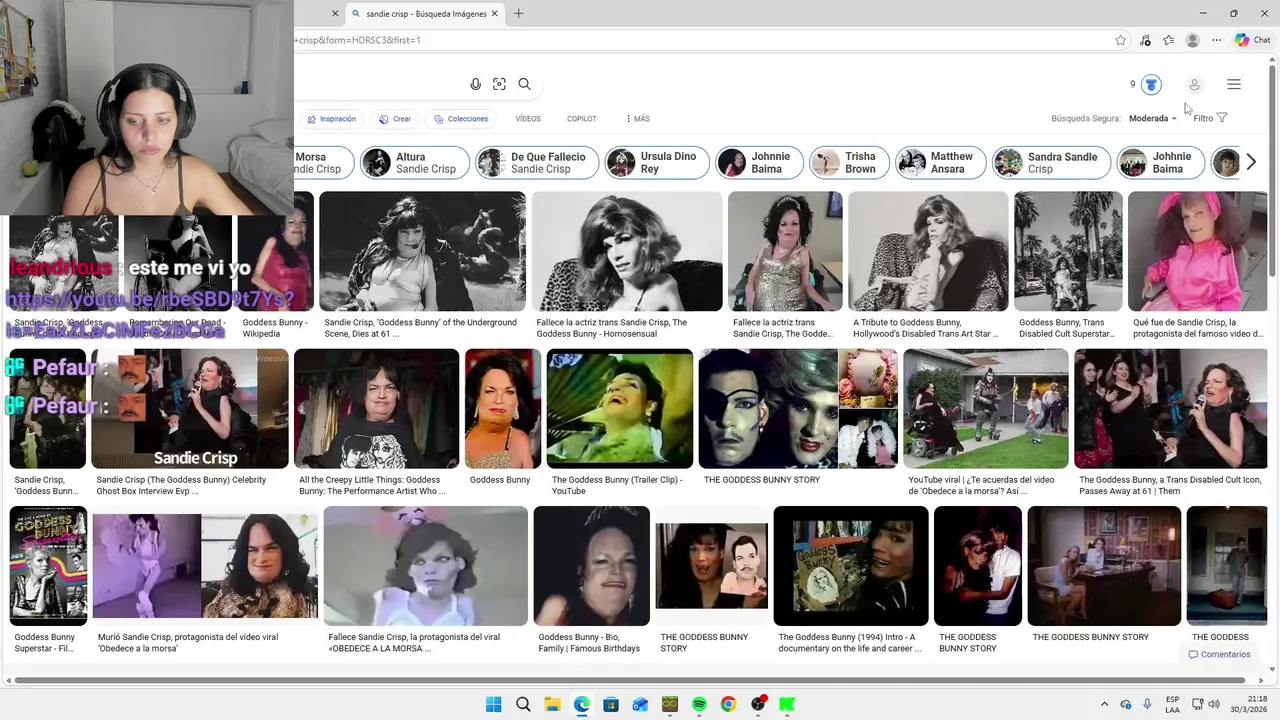Open Windows Start menu
1280x720 pixels.
coord(494,704)
